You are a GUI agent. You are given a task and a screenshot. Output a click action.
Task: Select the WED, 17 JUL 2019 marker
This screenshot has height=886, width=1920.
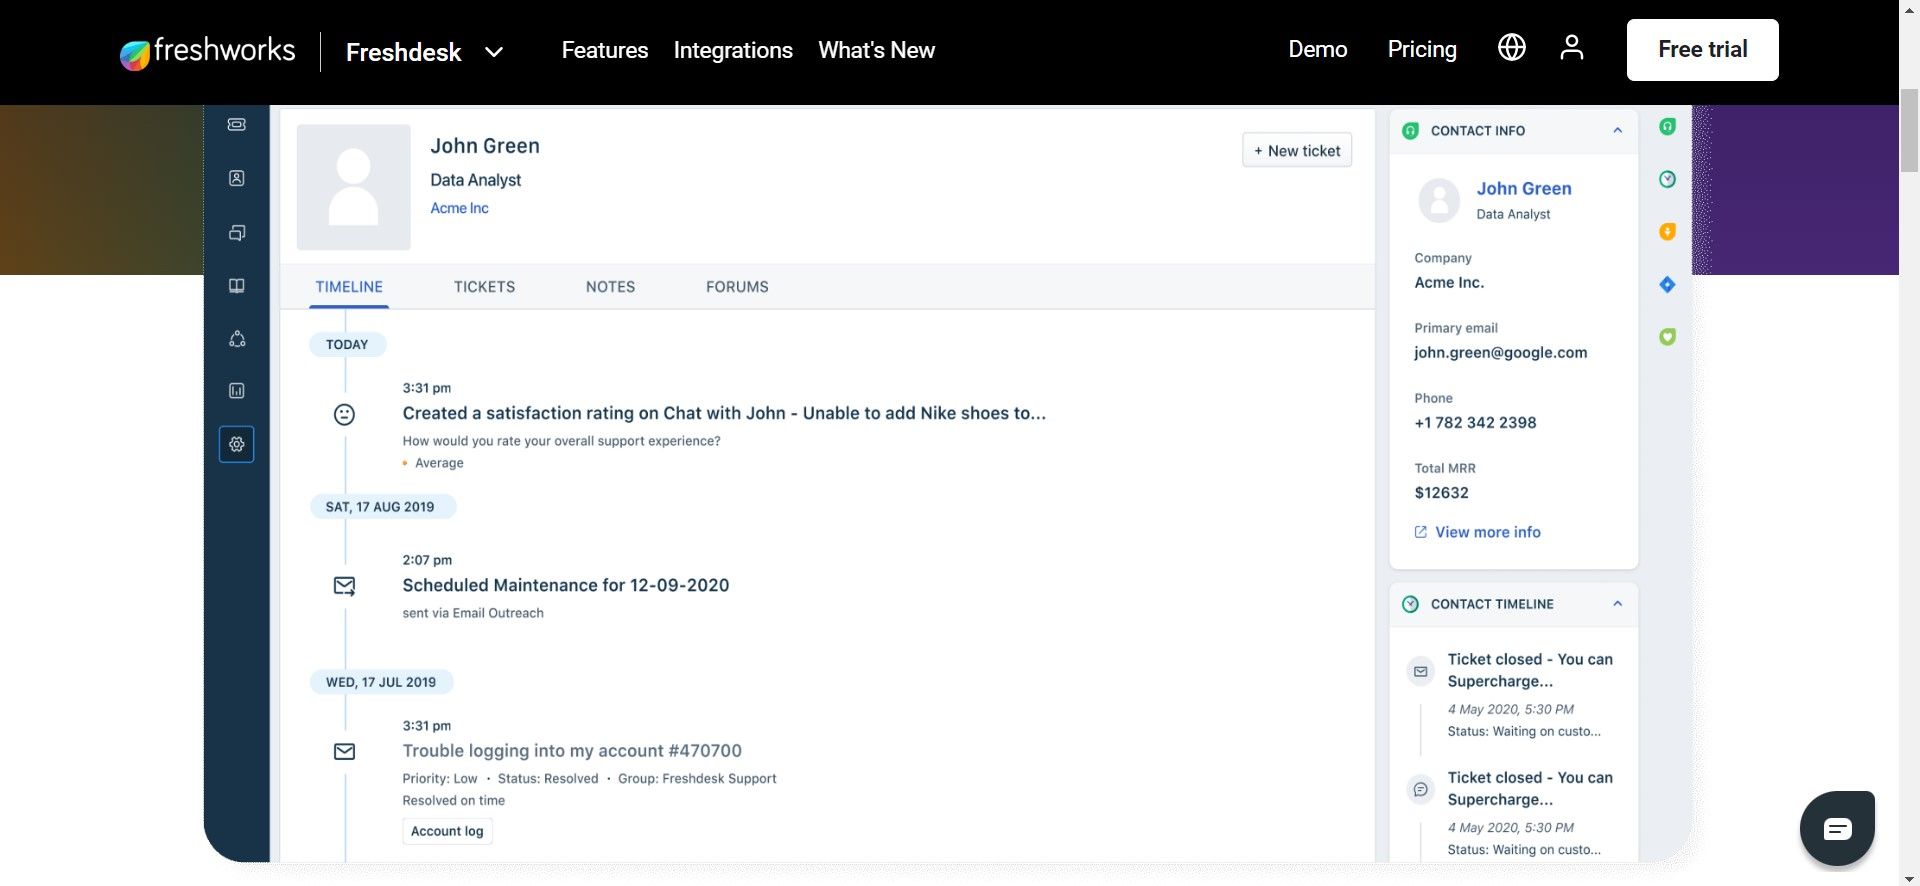pos(381,682)
